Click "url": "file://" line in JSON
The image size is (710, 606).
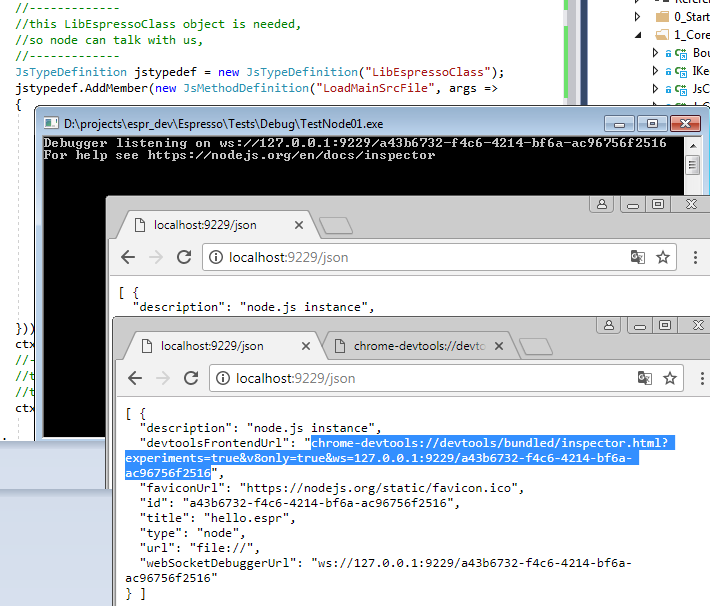tap(200, 548)
